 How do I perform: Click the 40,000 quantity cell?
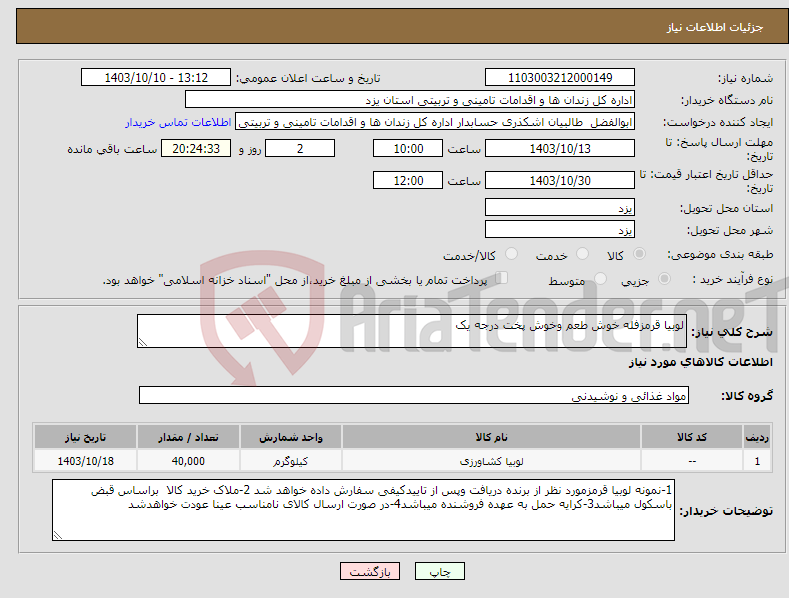coord(188,461)
